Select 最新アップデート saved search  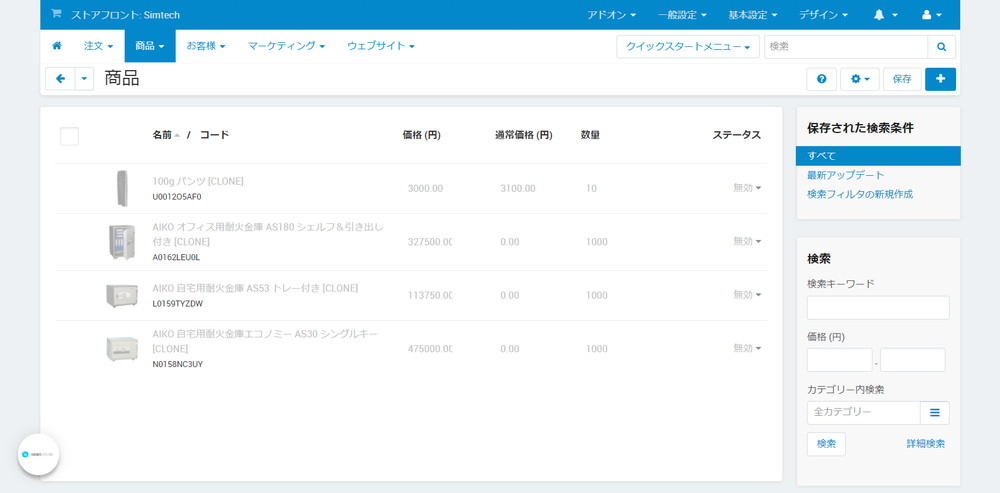point(845,175)
